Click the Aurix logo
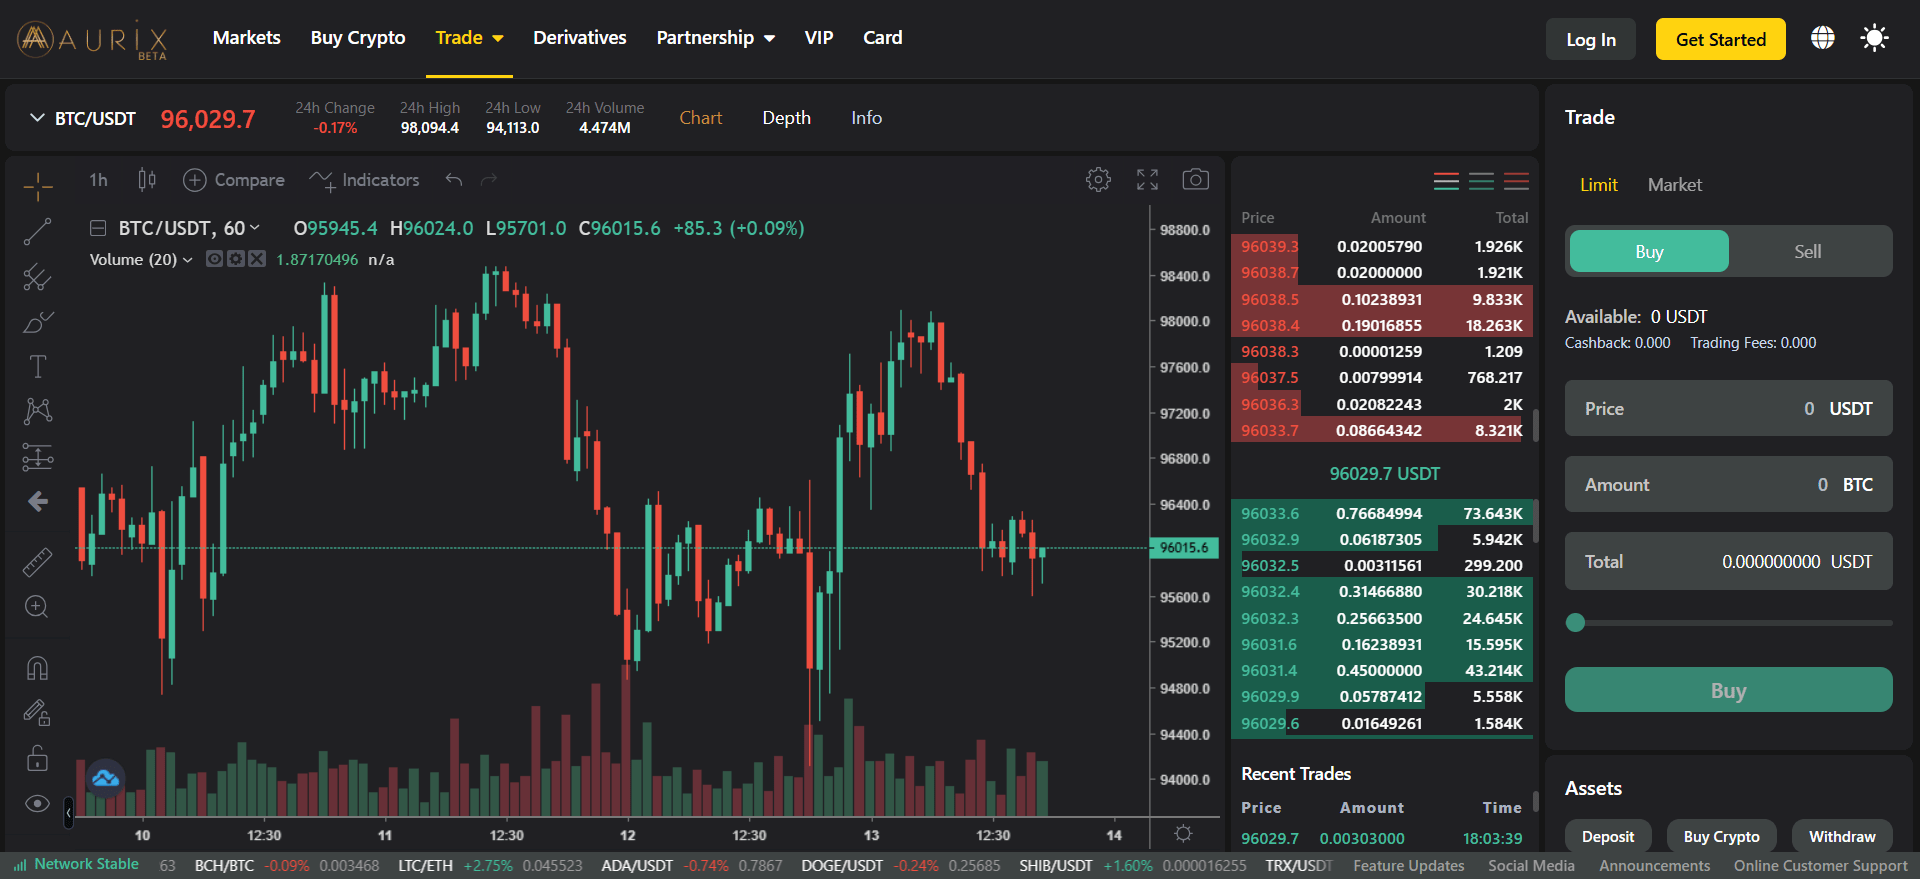Image resolution: width=1920 pixels, height=879 pixels. (92, 40)
